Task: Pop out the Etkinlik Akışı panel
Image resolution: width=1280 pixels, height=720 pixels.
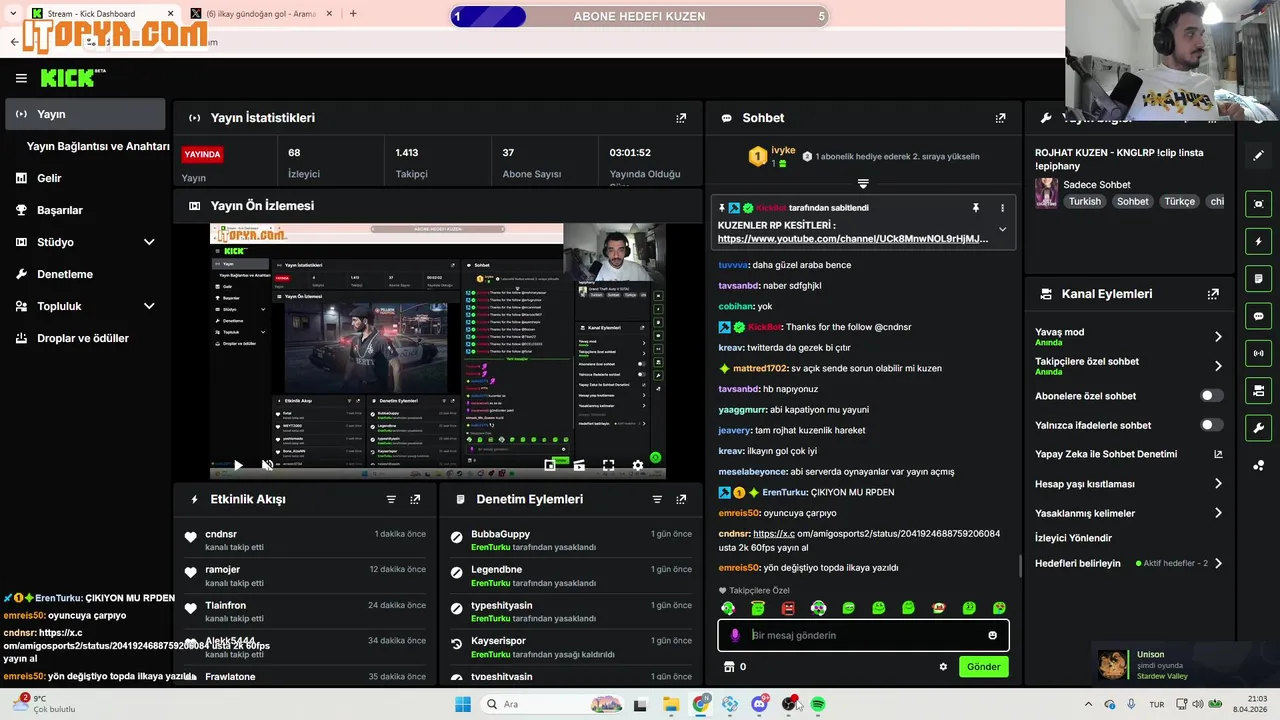Action: tap(415, 499)
